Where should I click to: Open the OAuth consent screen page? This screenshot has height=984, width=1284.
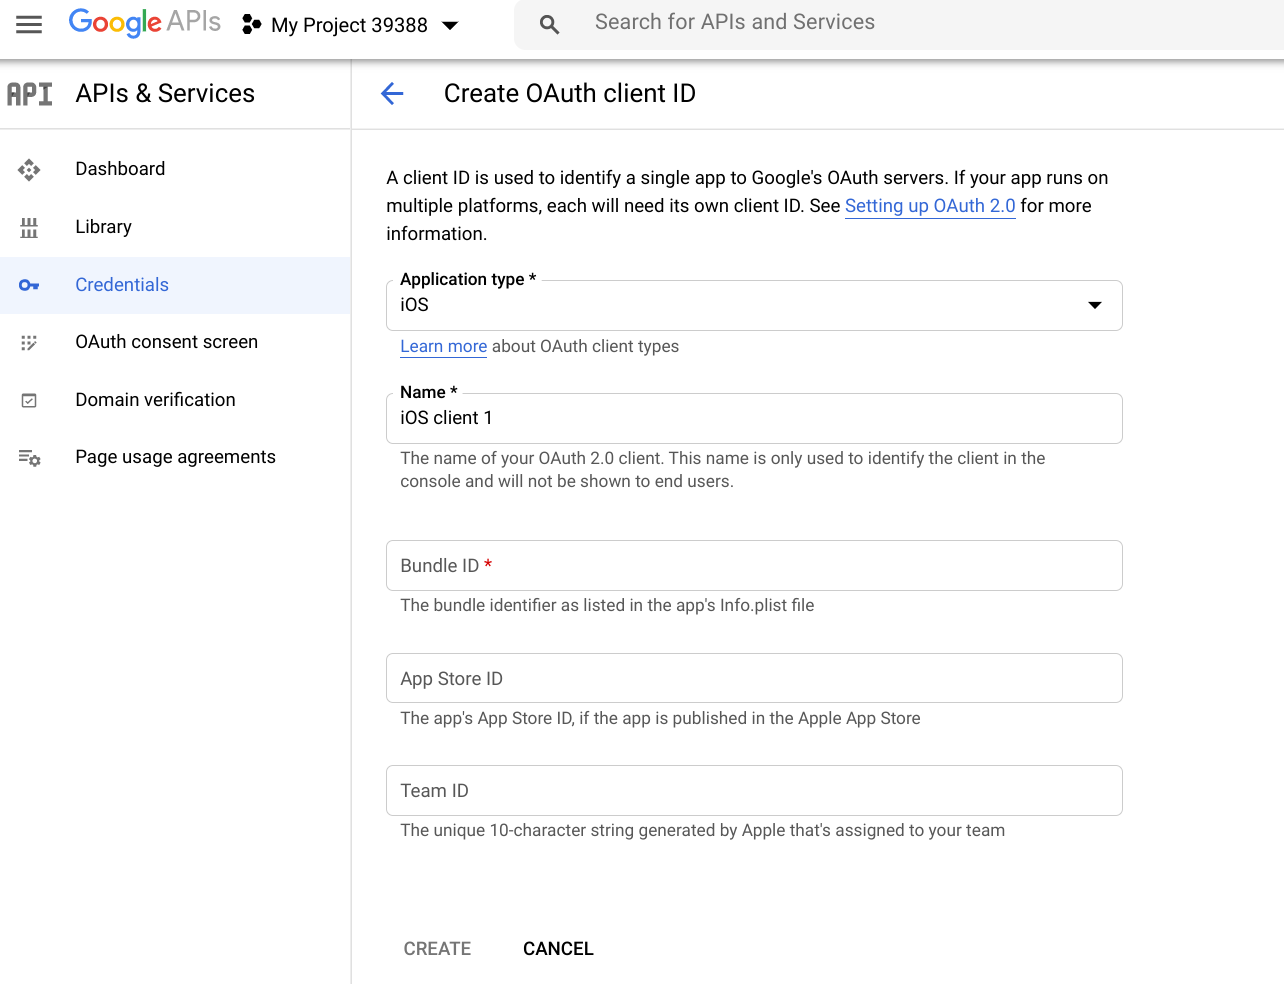[166, 342]
